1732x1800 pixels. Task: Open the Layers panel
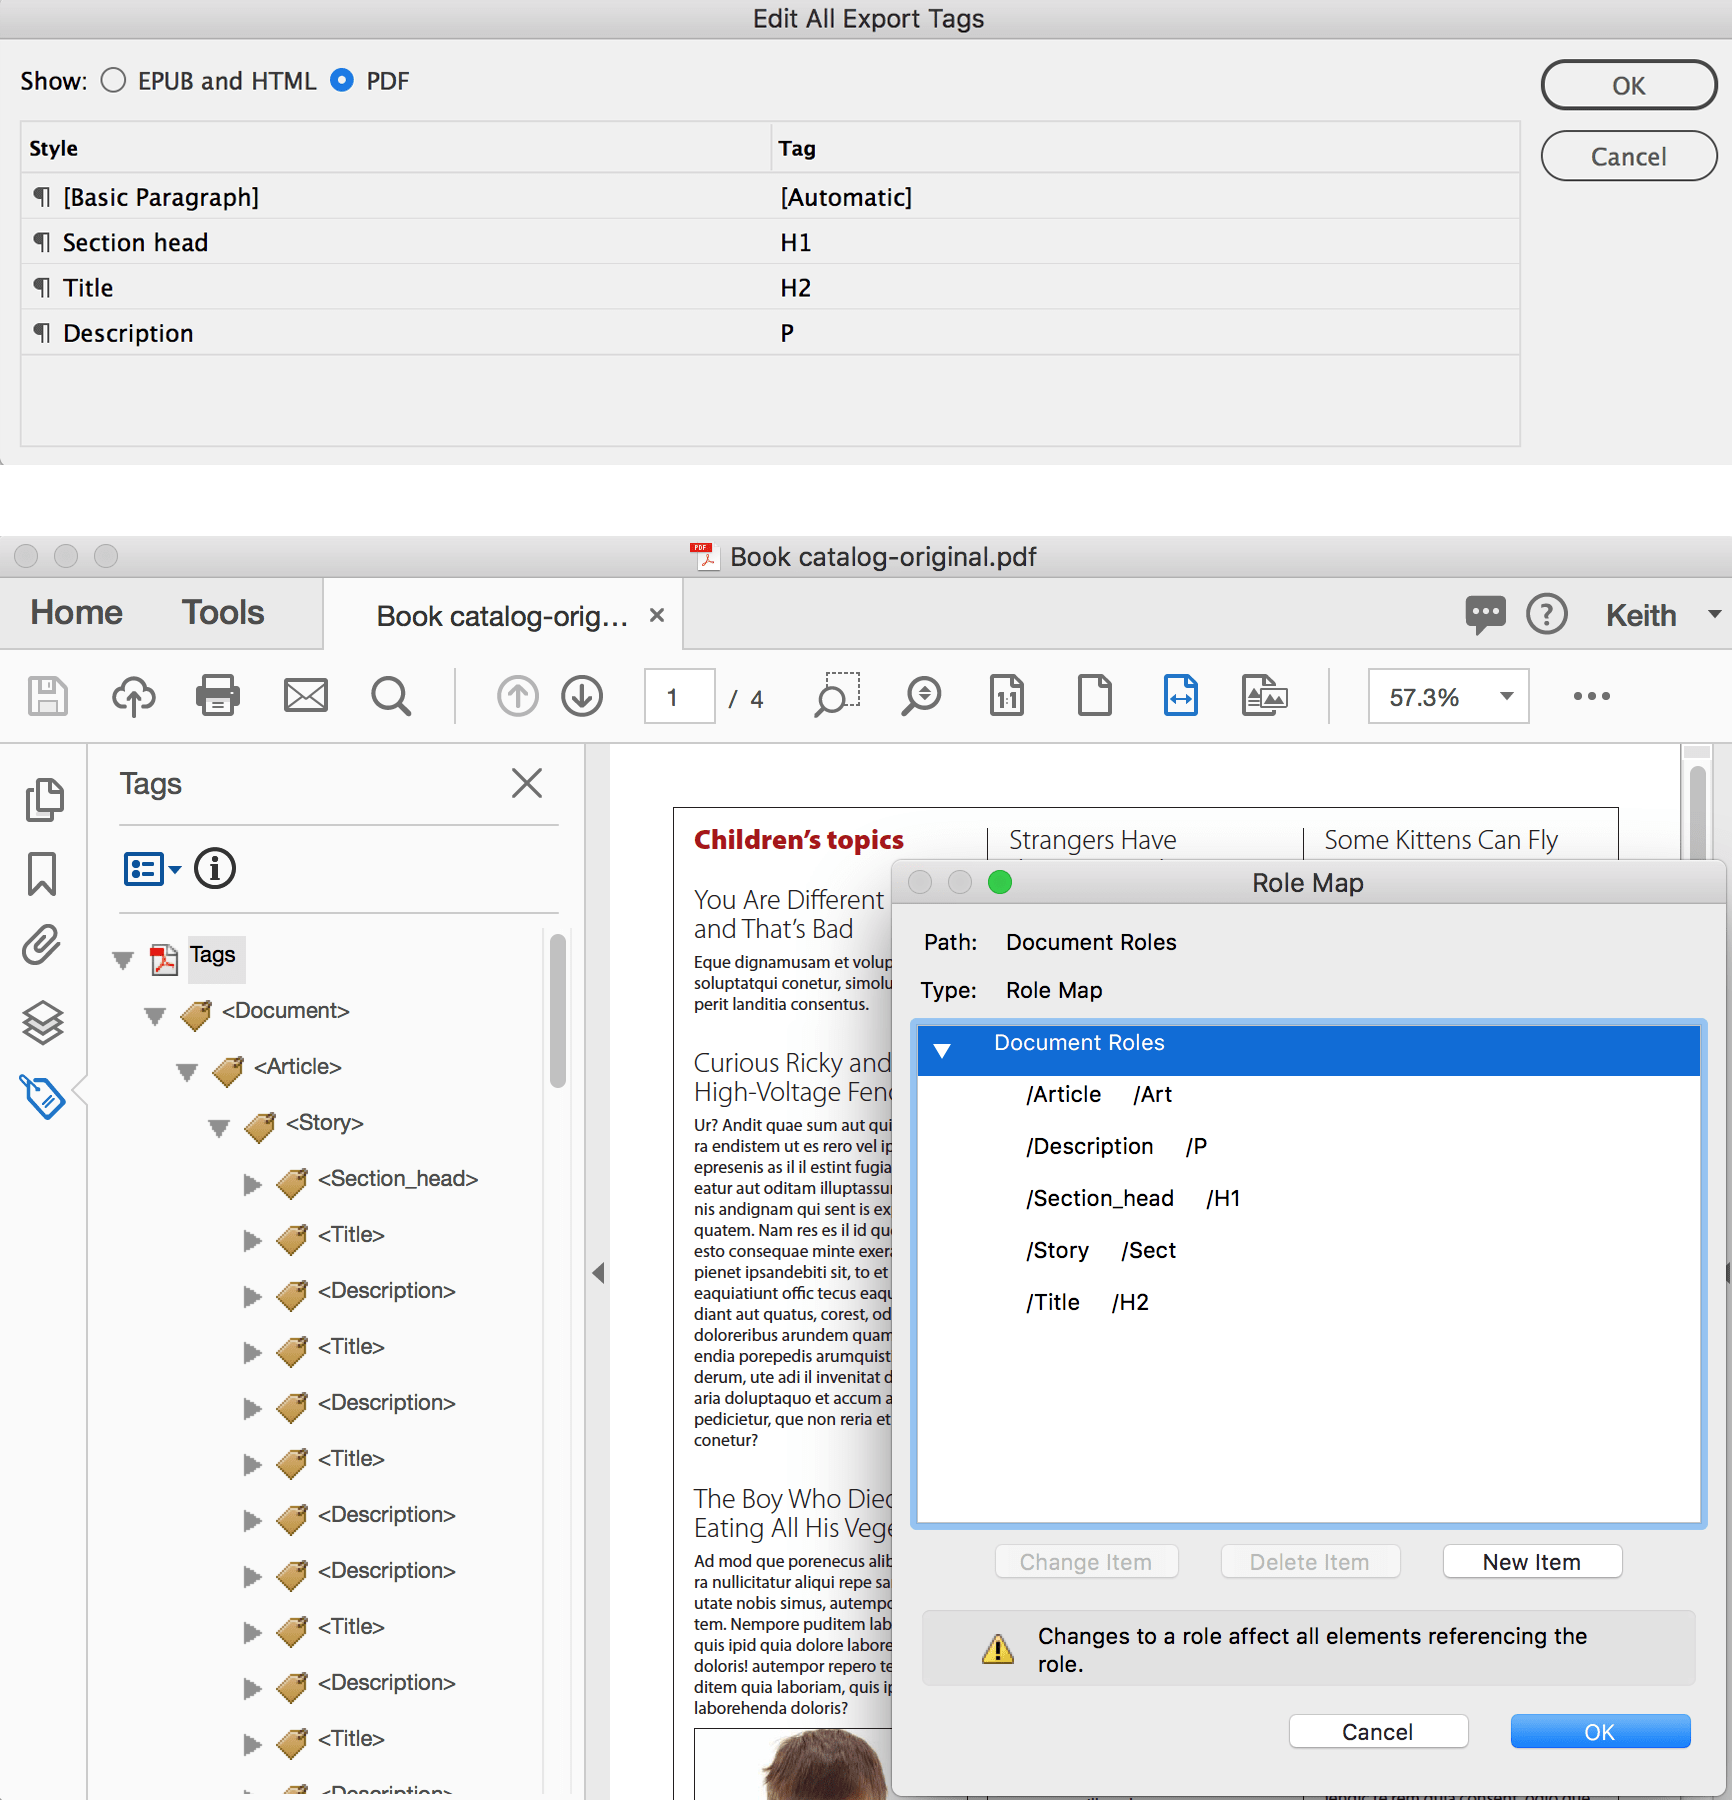(x=42, y=1022)
